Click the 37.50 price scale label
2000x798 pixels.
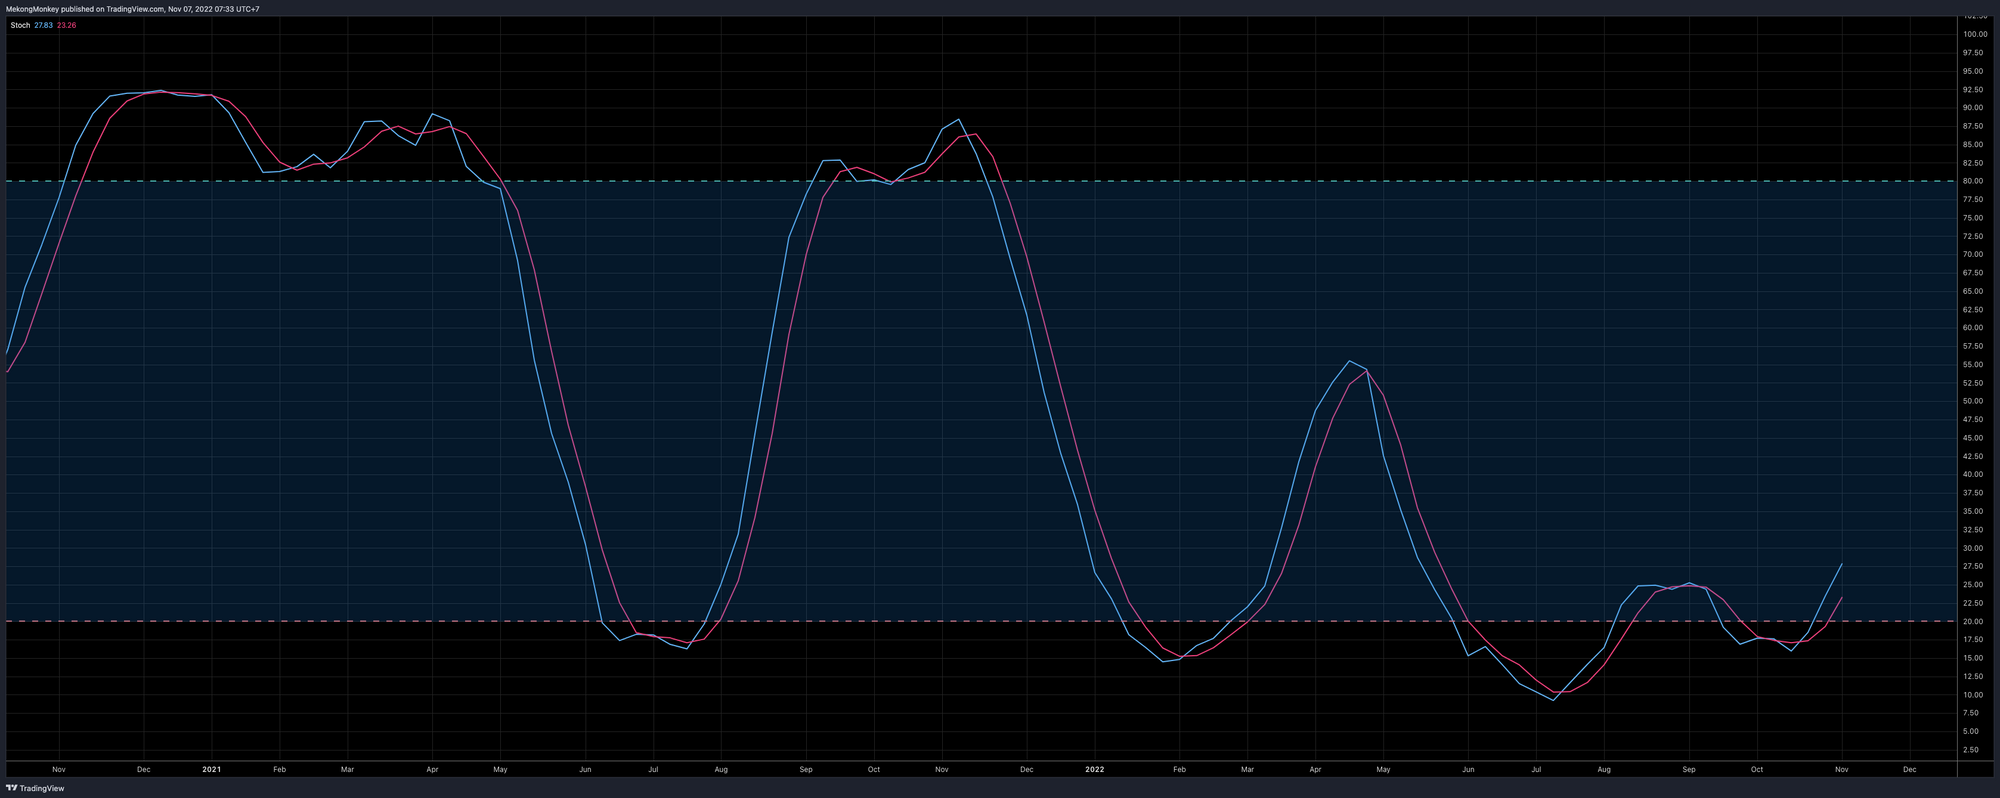tap(1972, 493)
